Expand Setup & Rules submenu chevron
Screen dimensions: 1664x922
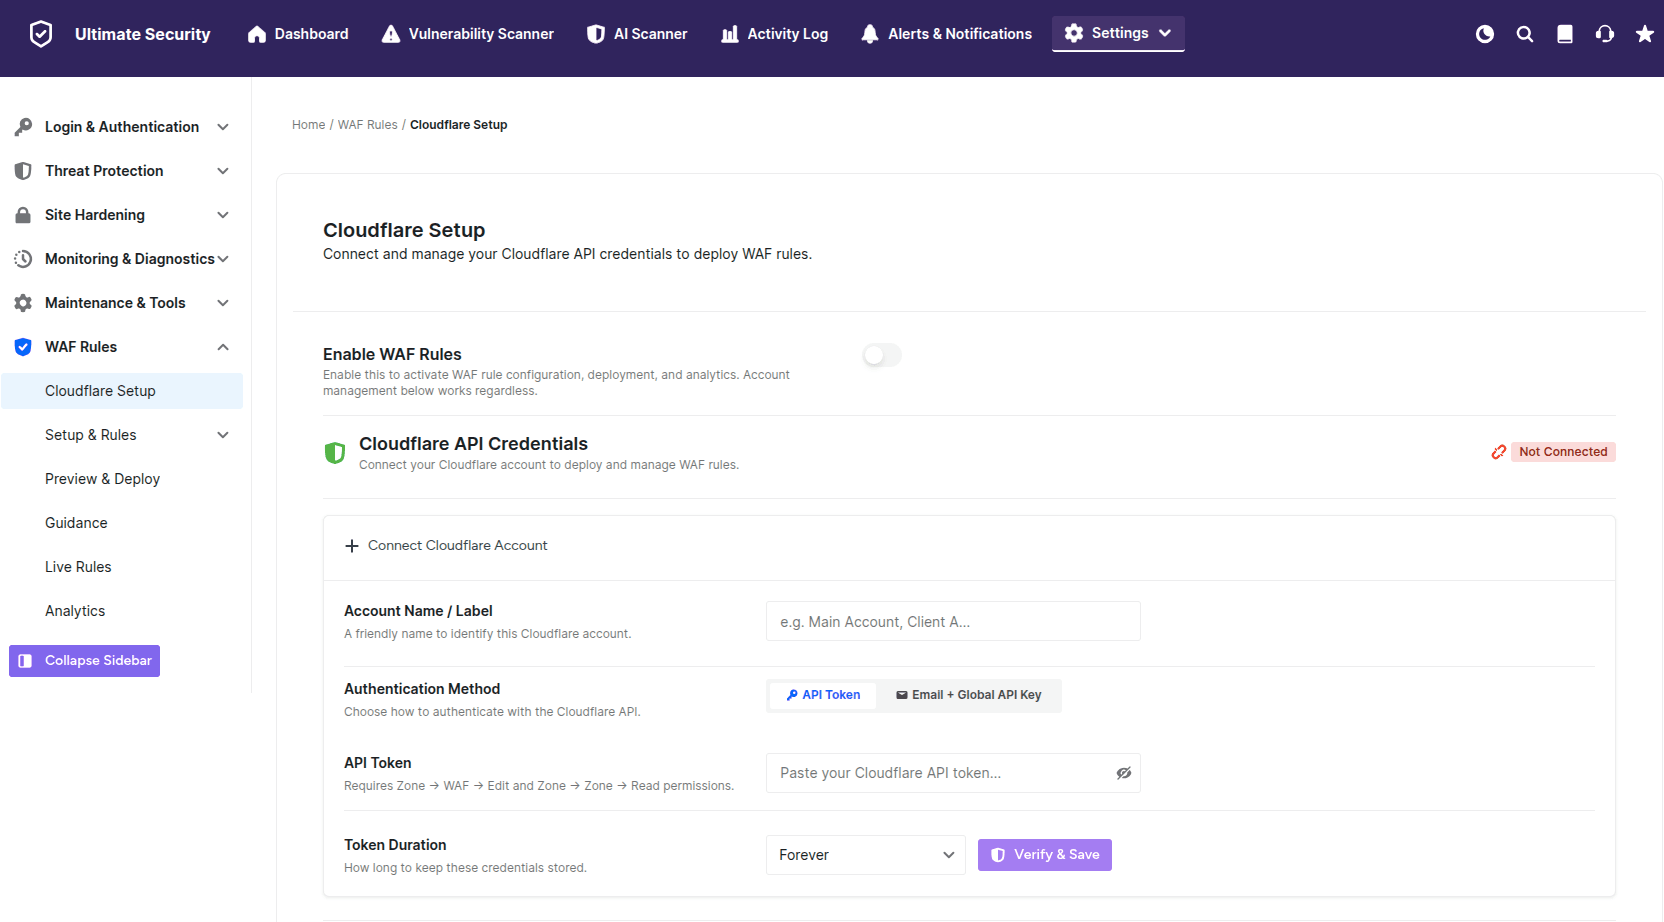[223, 435]
